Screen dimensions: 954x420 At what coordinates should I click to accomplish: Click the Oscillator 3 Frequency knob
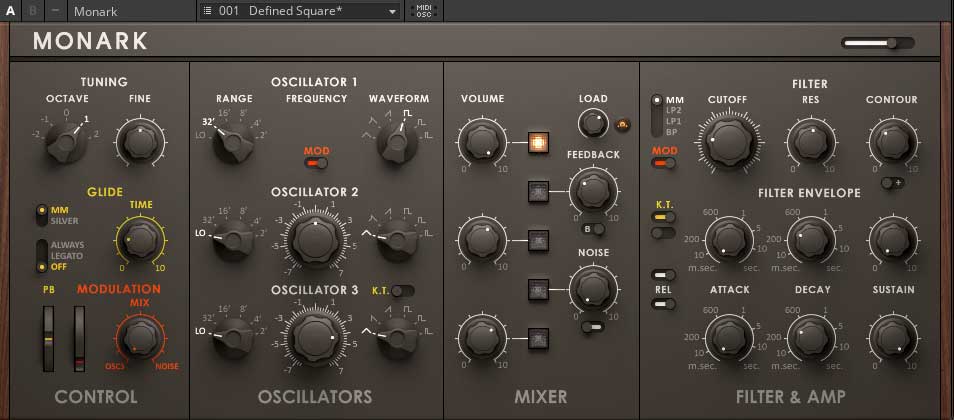(x=316, y=337)
